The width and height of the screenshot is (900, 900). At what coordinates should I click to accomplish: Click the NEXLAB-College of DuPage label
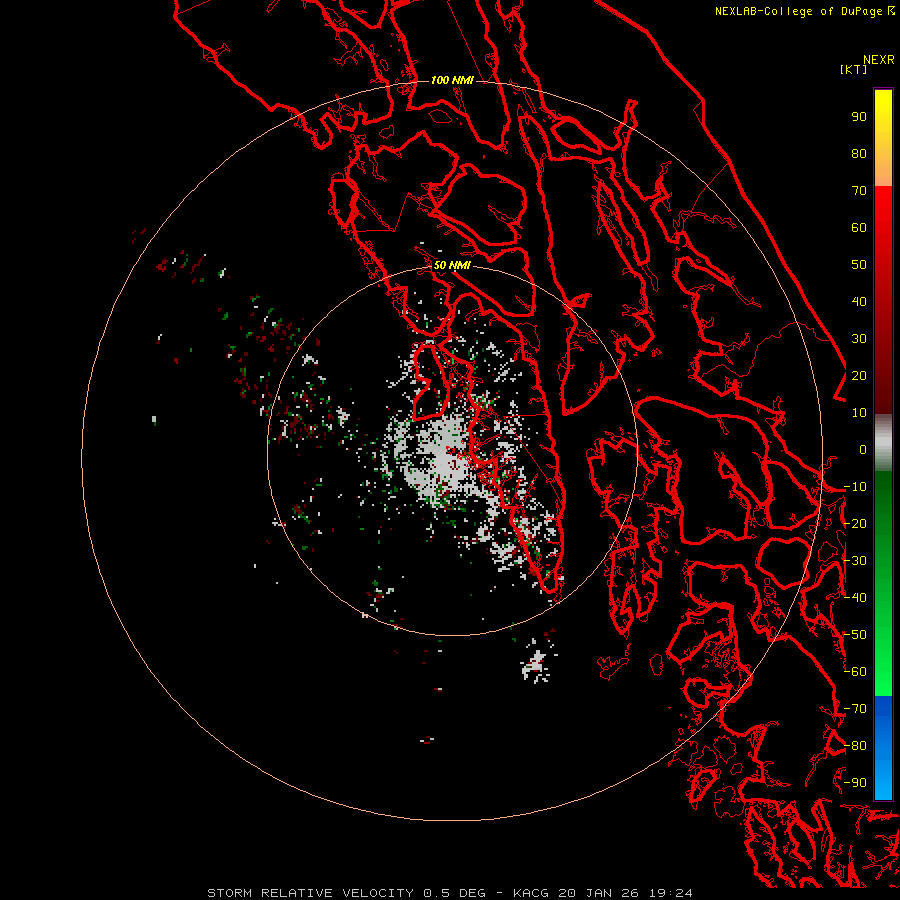click(x=798, y=11)
